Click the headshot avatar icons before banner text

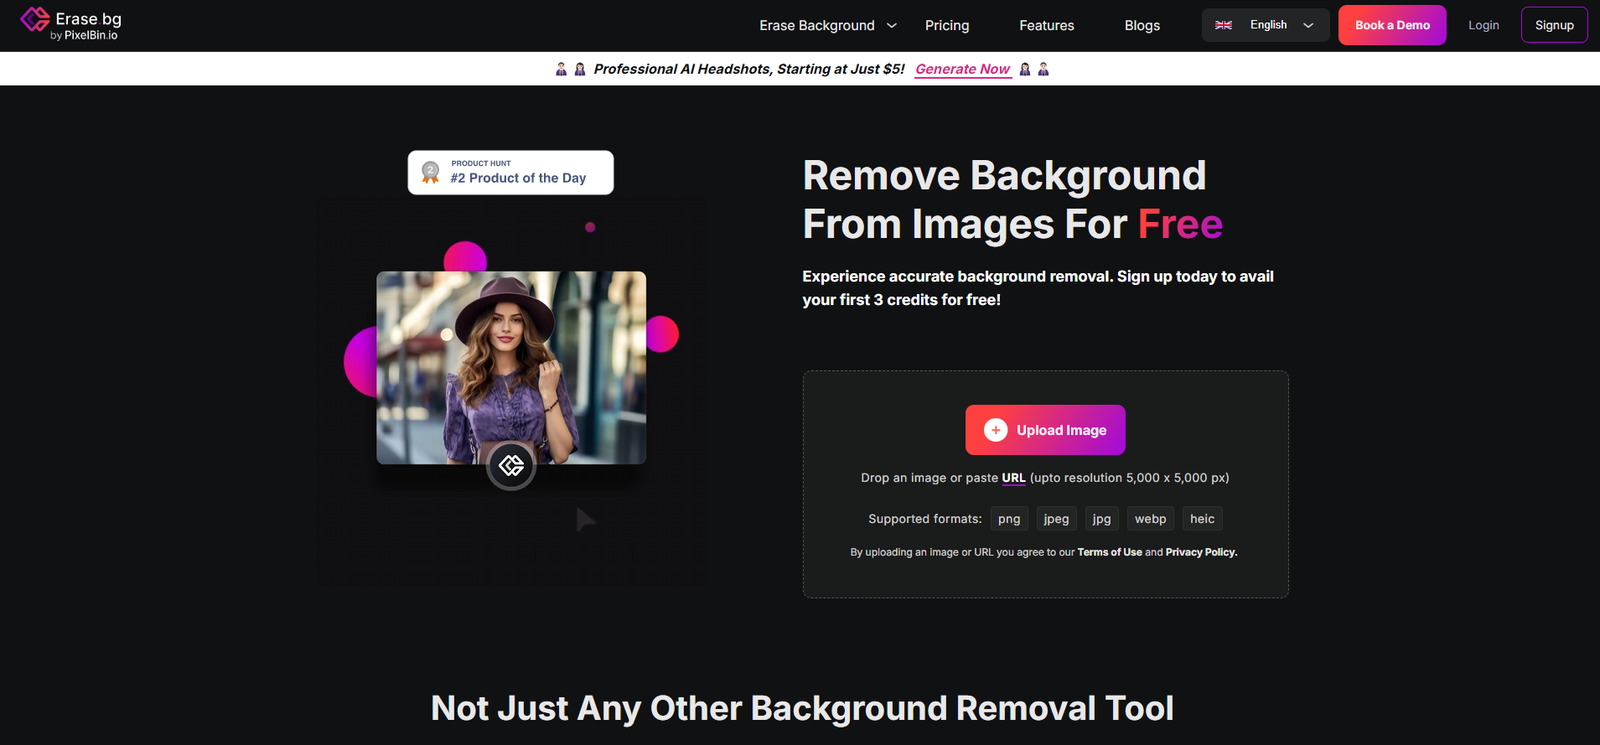[570, 69]
